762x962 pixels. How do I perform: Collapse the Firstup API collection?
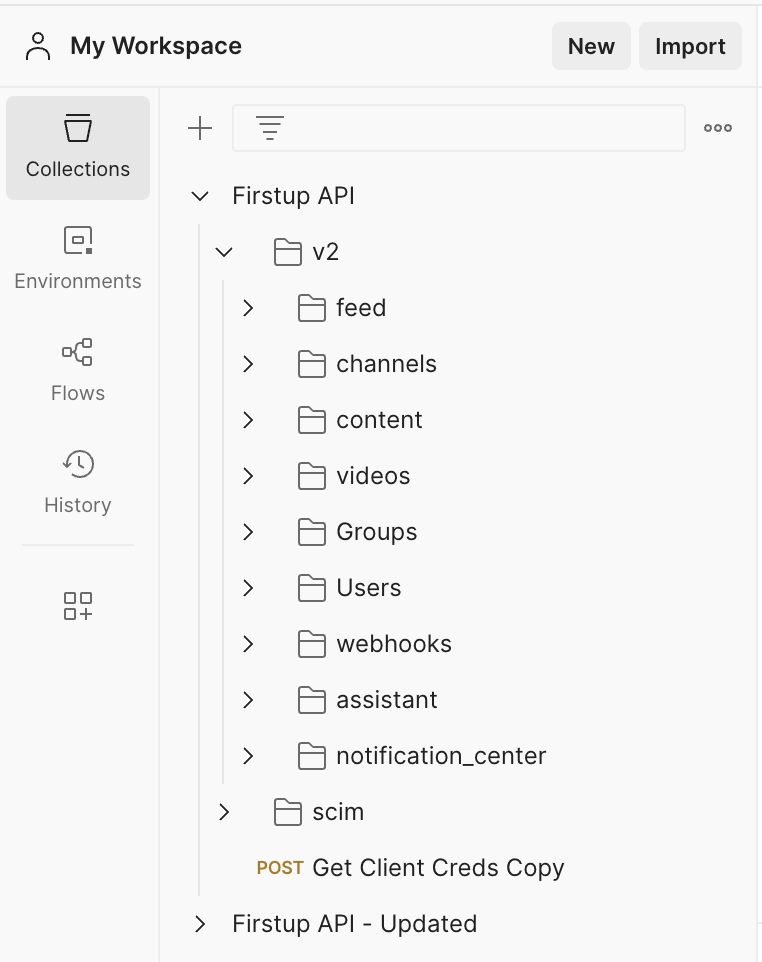pyautogui.click(x=200, y=196)
